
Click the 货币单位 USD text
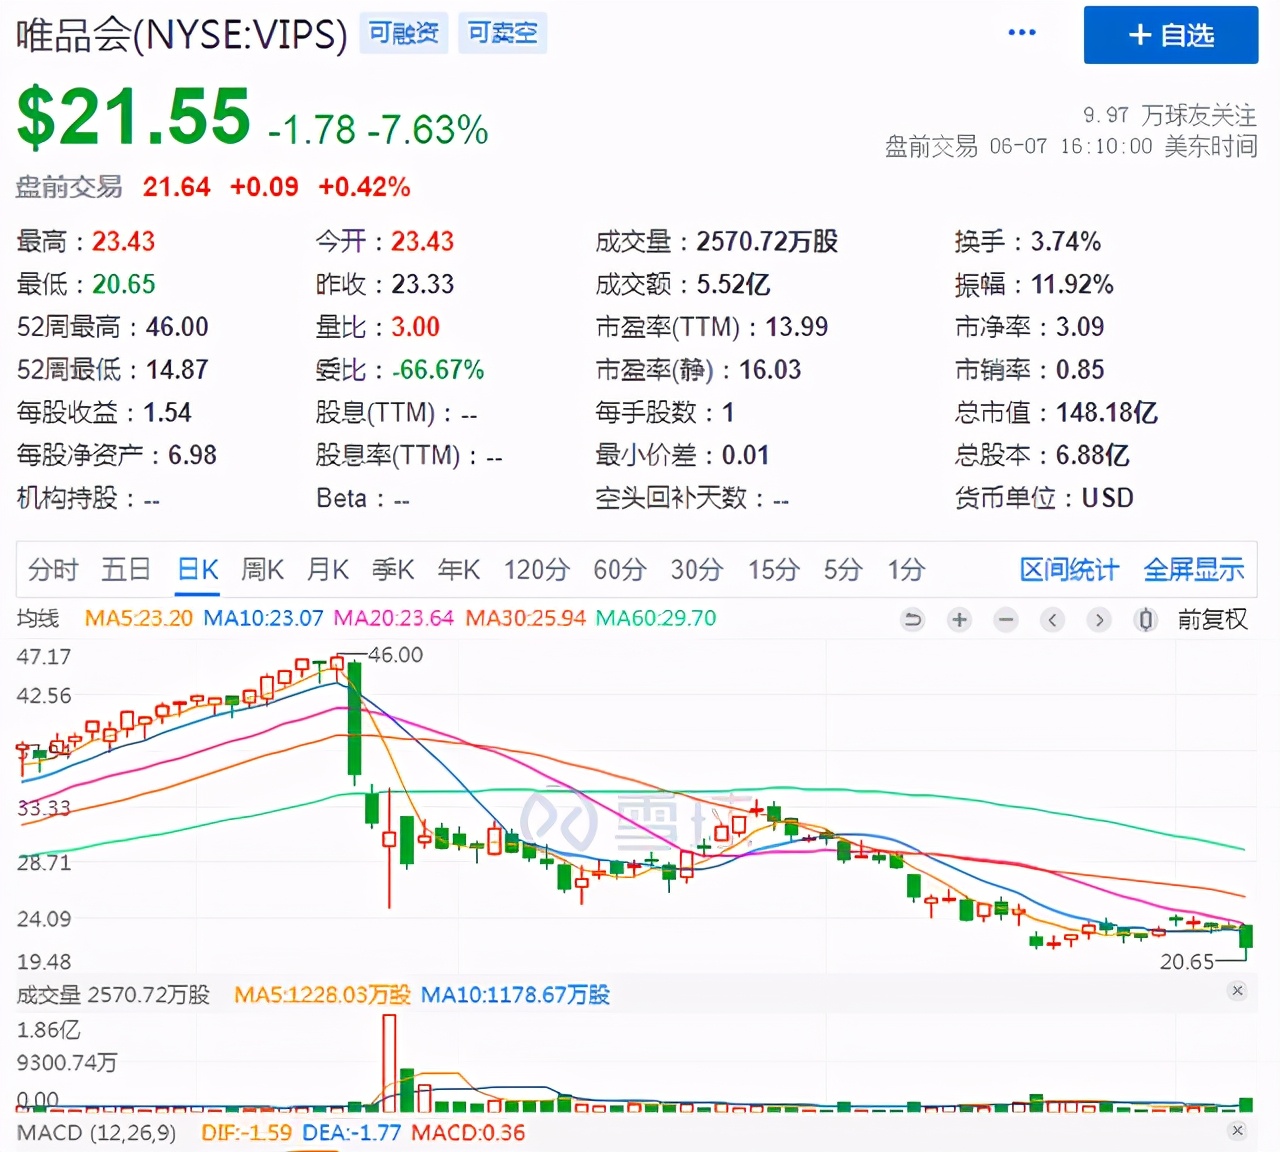[1108, 498]
